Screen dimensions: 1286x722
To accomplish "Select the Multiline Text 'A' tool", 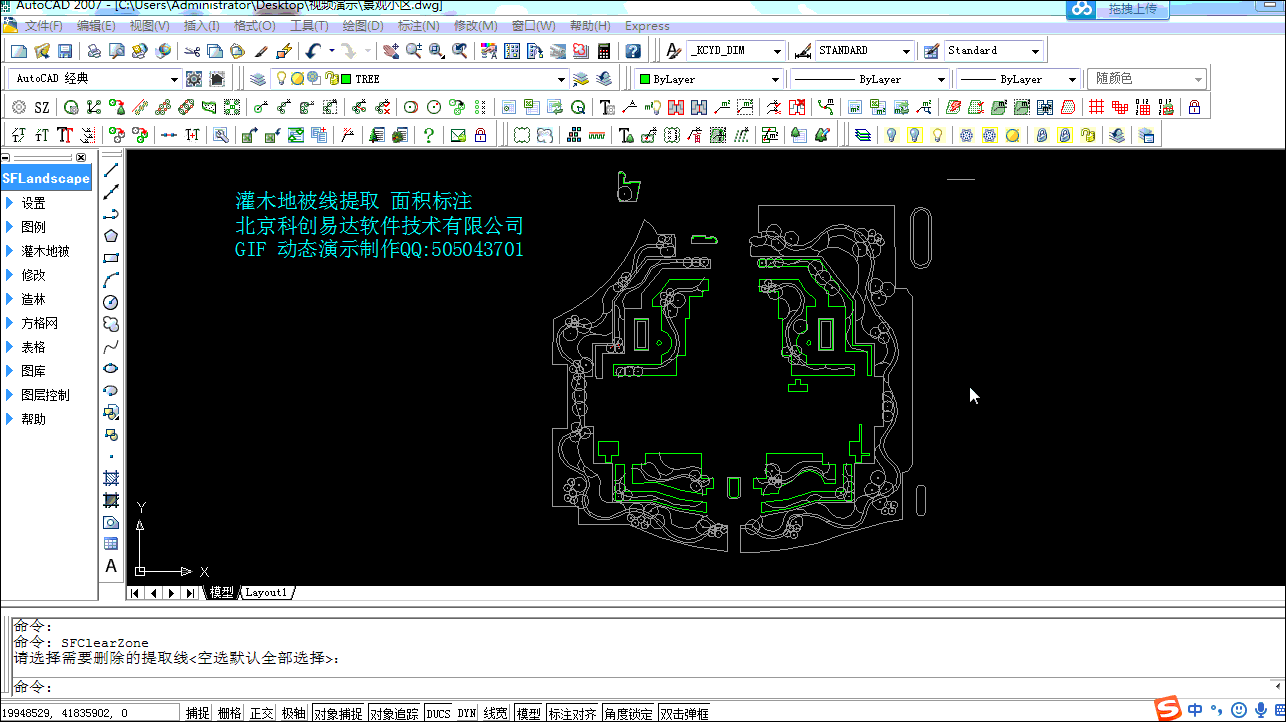I will [x=111, y=566].
